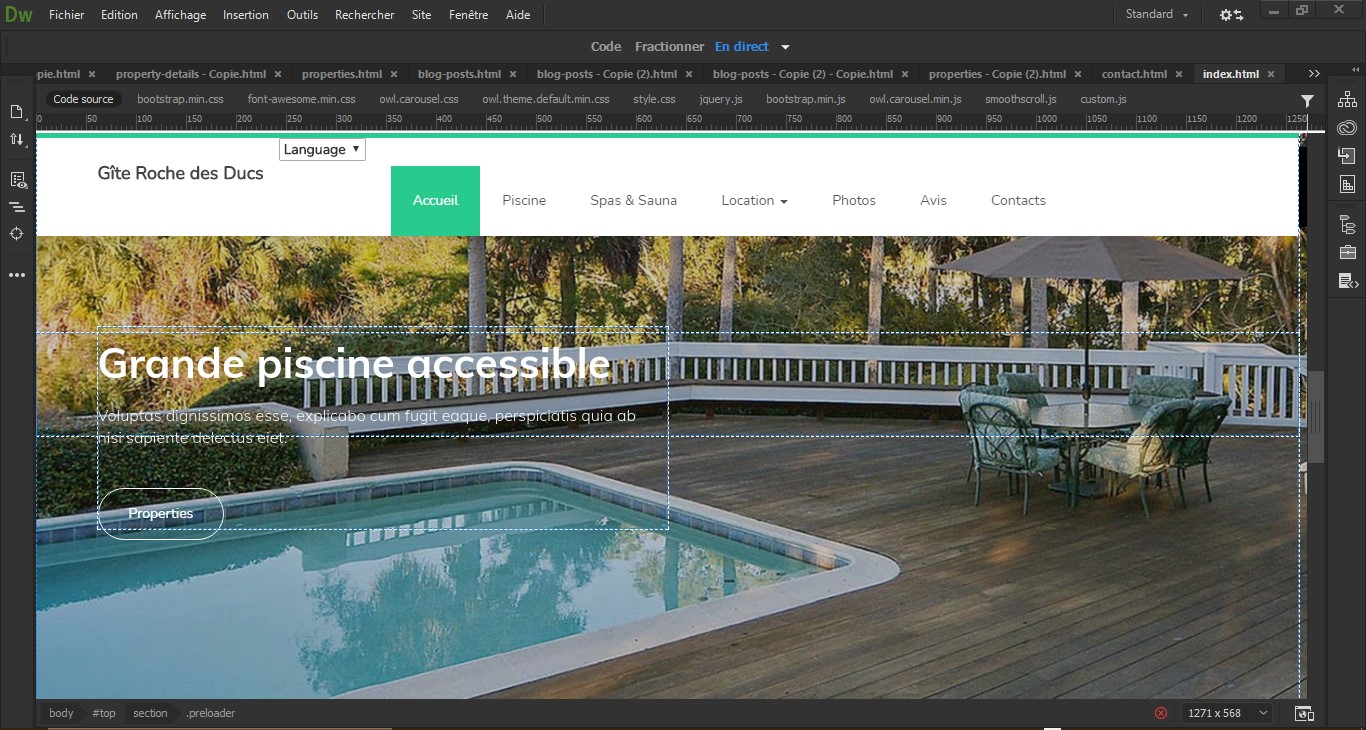
Task: Switch to Code view
Action: (x=605, y=47)
